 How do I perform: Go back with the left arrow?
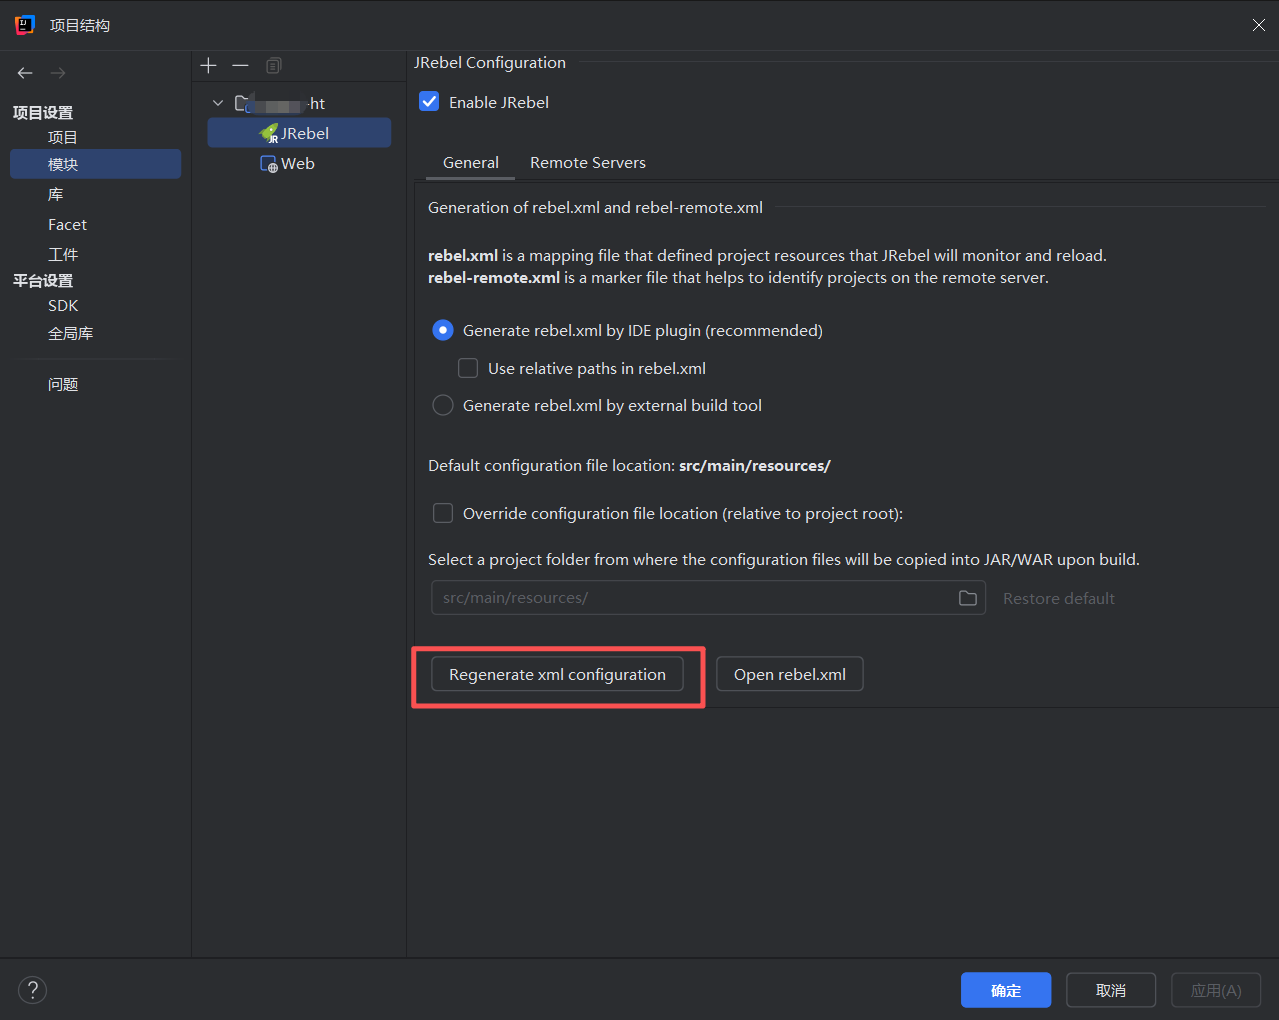point(25,73)
